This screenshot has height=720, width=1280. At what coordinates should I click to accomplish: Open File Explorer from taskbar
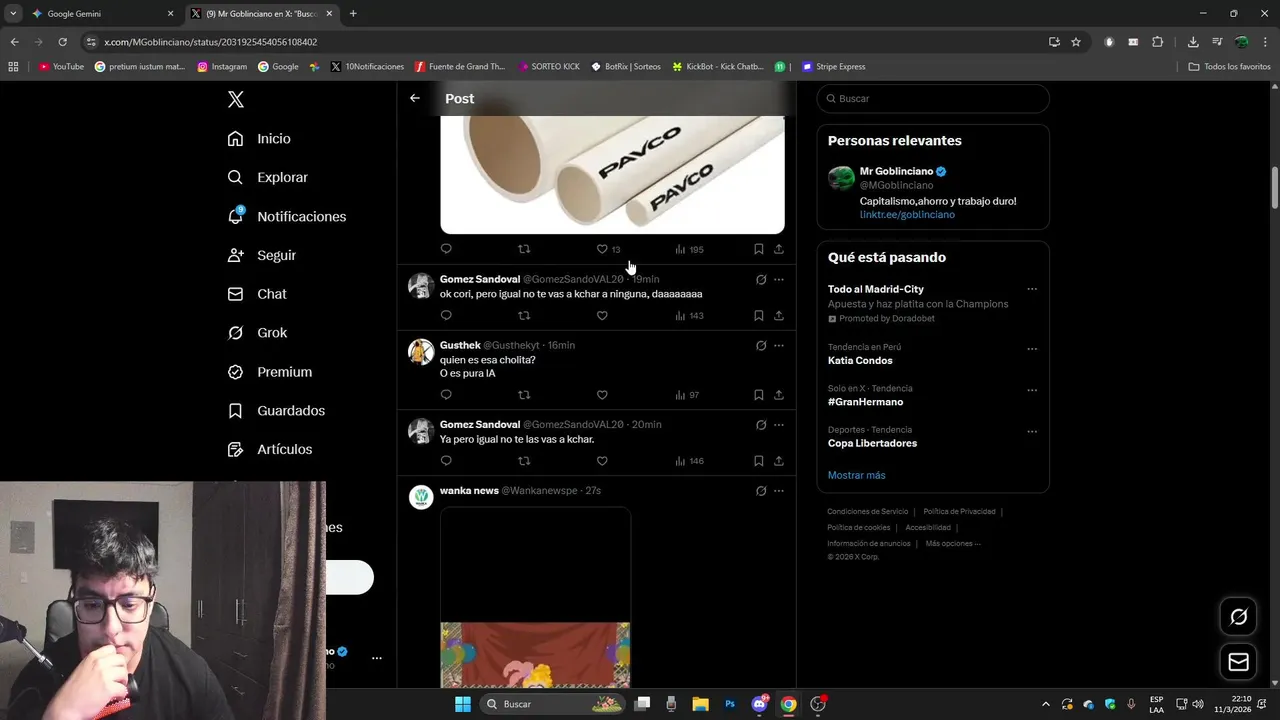700,704
